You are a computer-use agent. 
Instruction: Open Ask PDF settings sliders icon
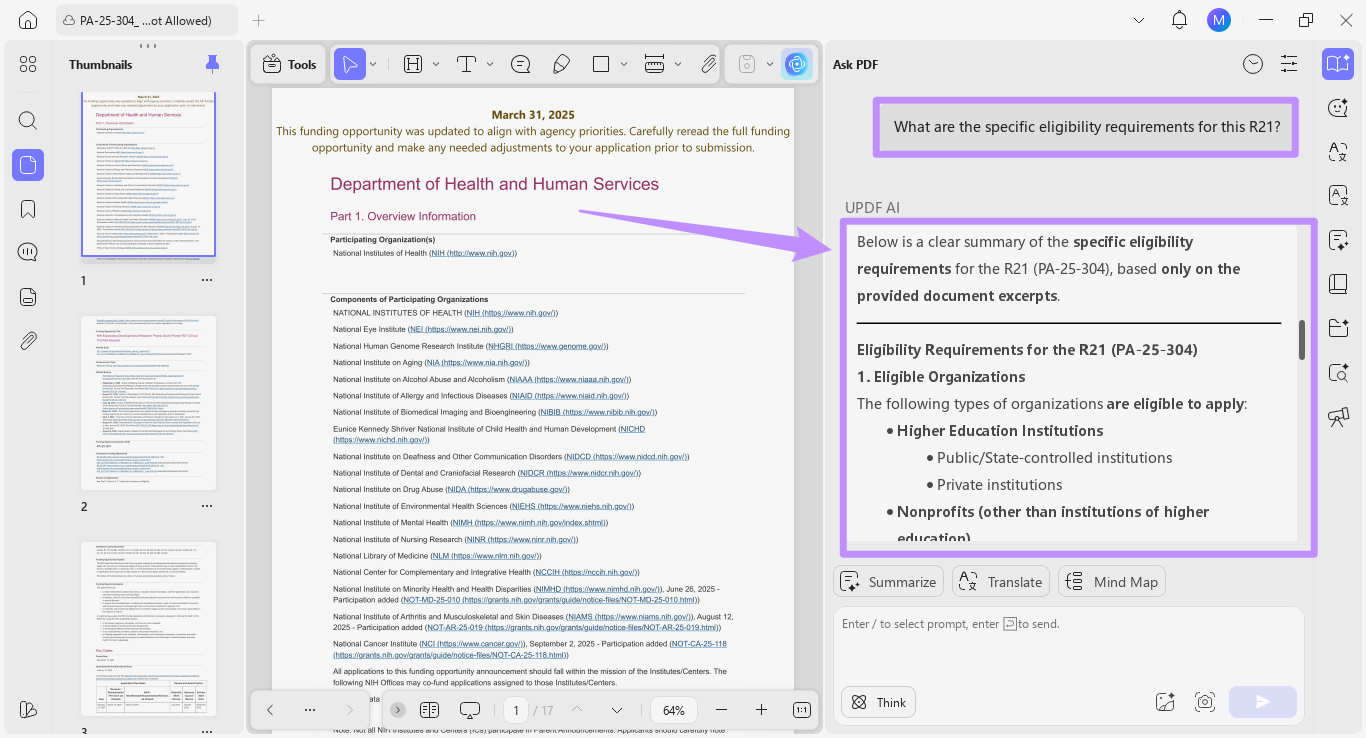click(x=1289, y=64)
